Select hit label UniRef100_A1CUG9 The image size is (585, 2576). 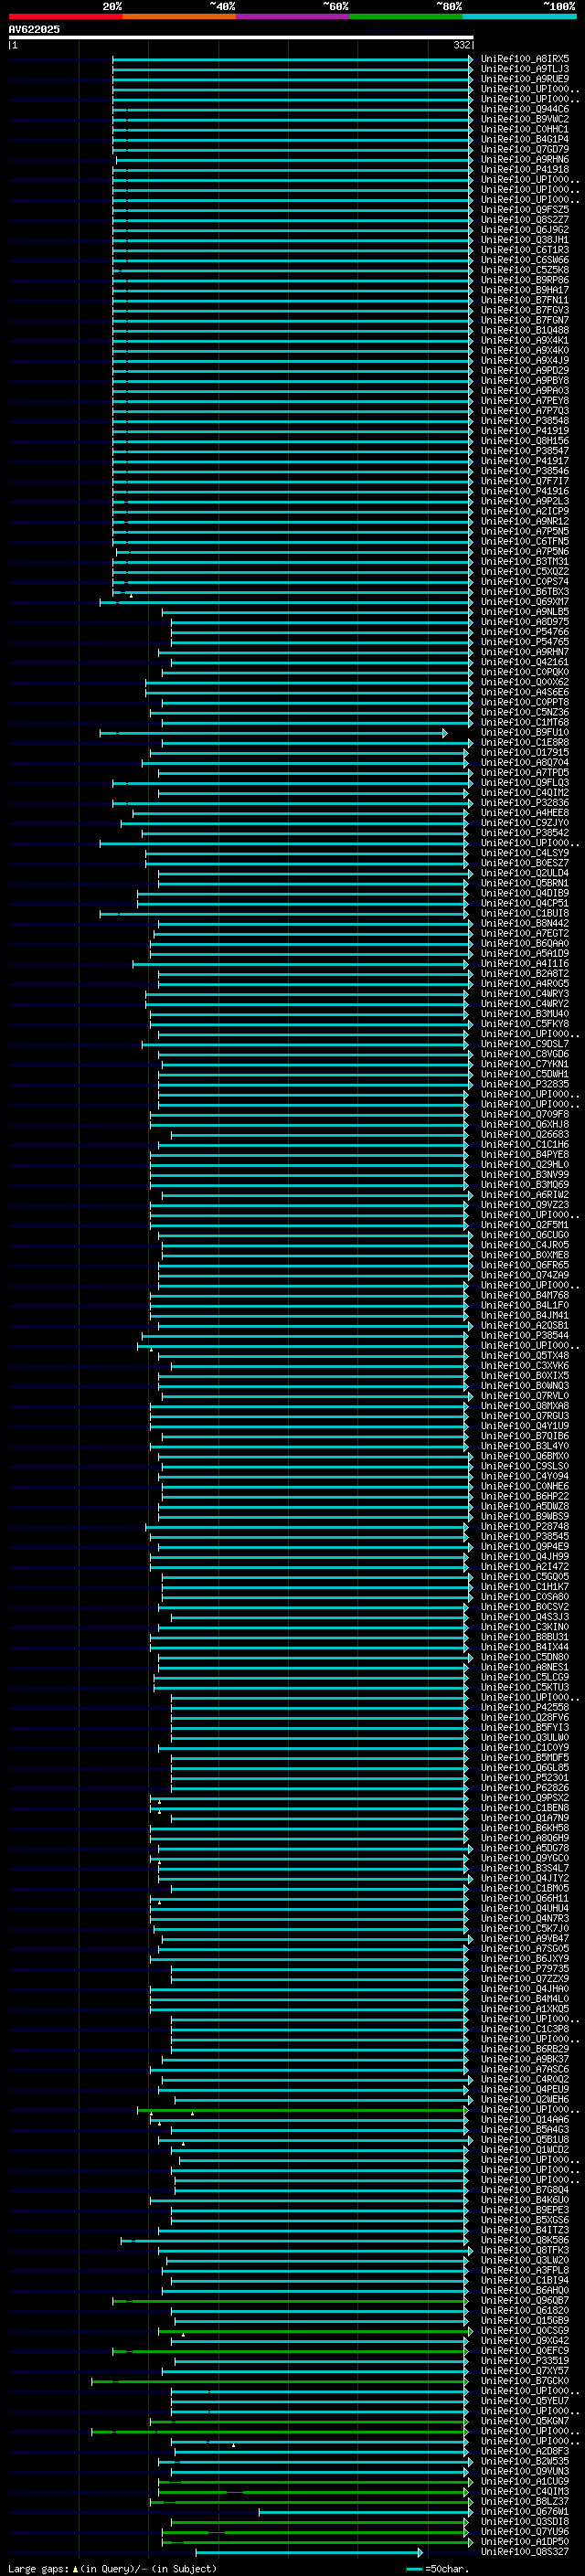(x=525, y=2482)
